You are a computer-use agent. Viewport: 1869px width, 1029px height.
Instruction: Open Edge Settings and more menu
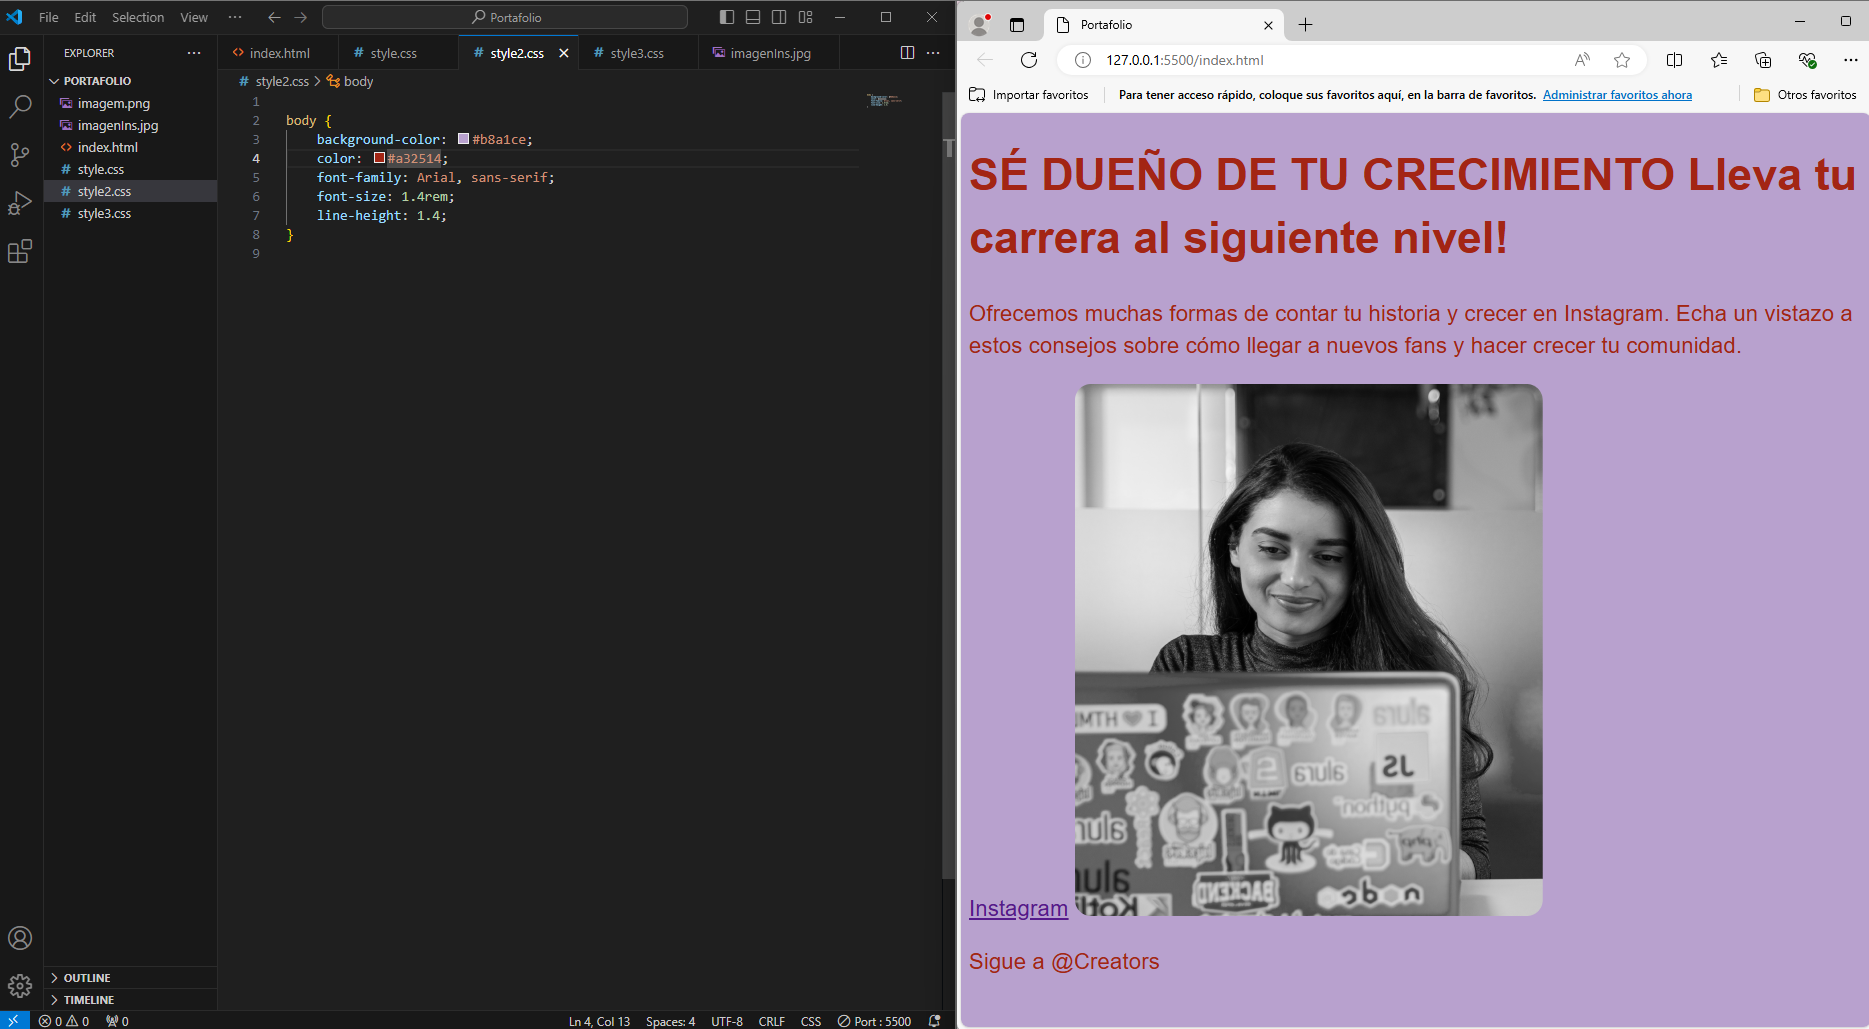click(x=1851, y=60)
